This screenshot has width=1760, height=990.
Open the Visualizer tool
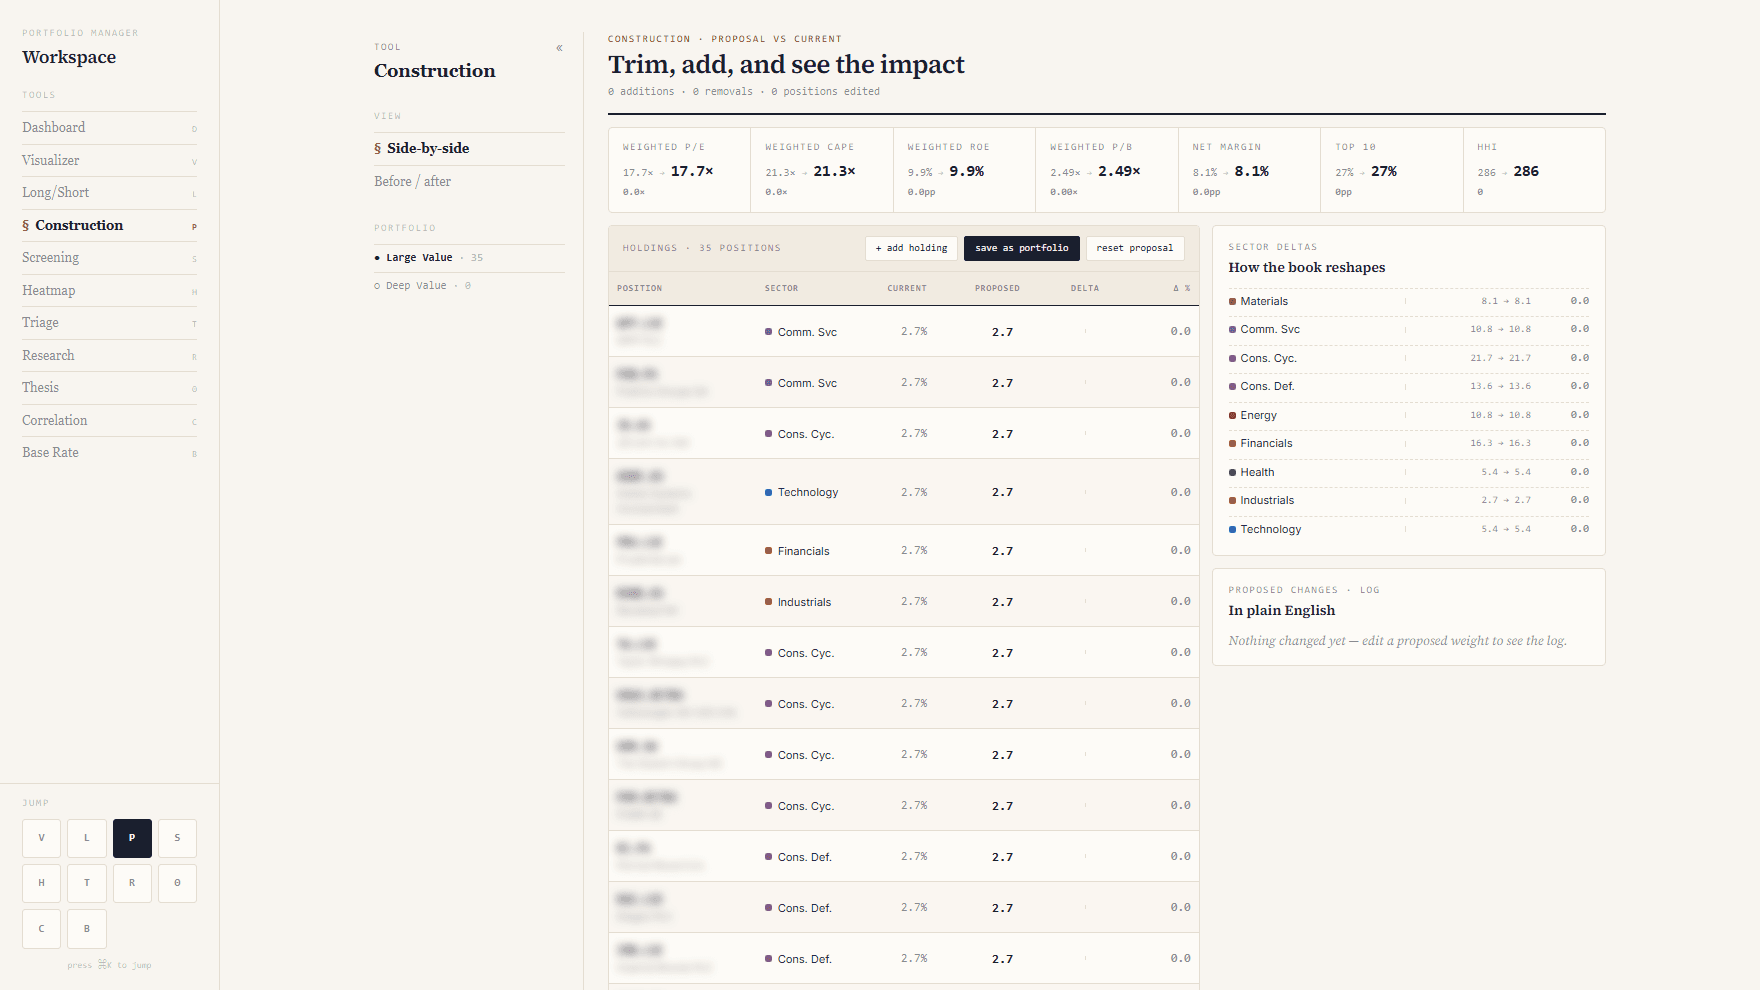pos(109,160)
